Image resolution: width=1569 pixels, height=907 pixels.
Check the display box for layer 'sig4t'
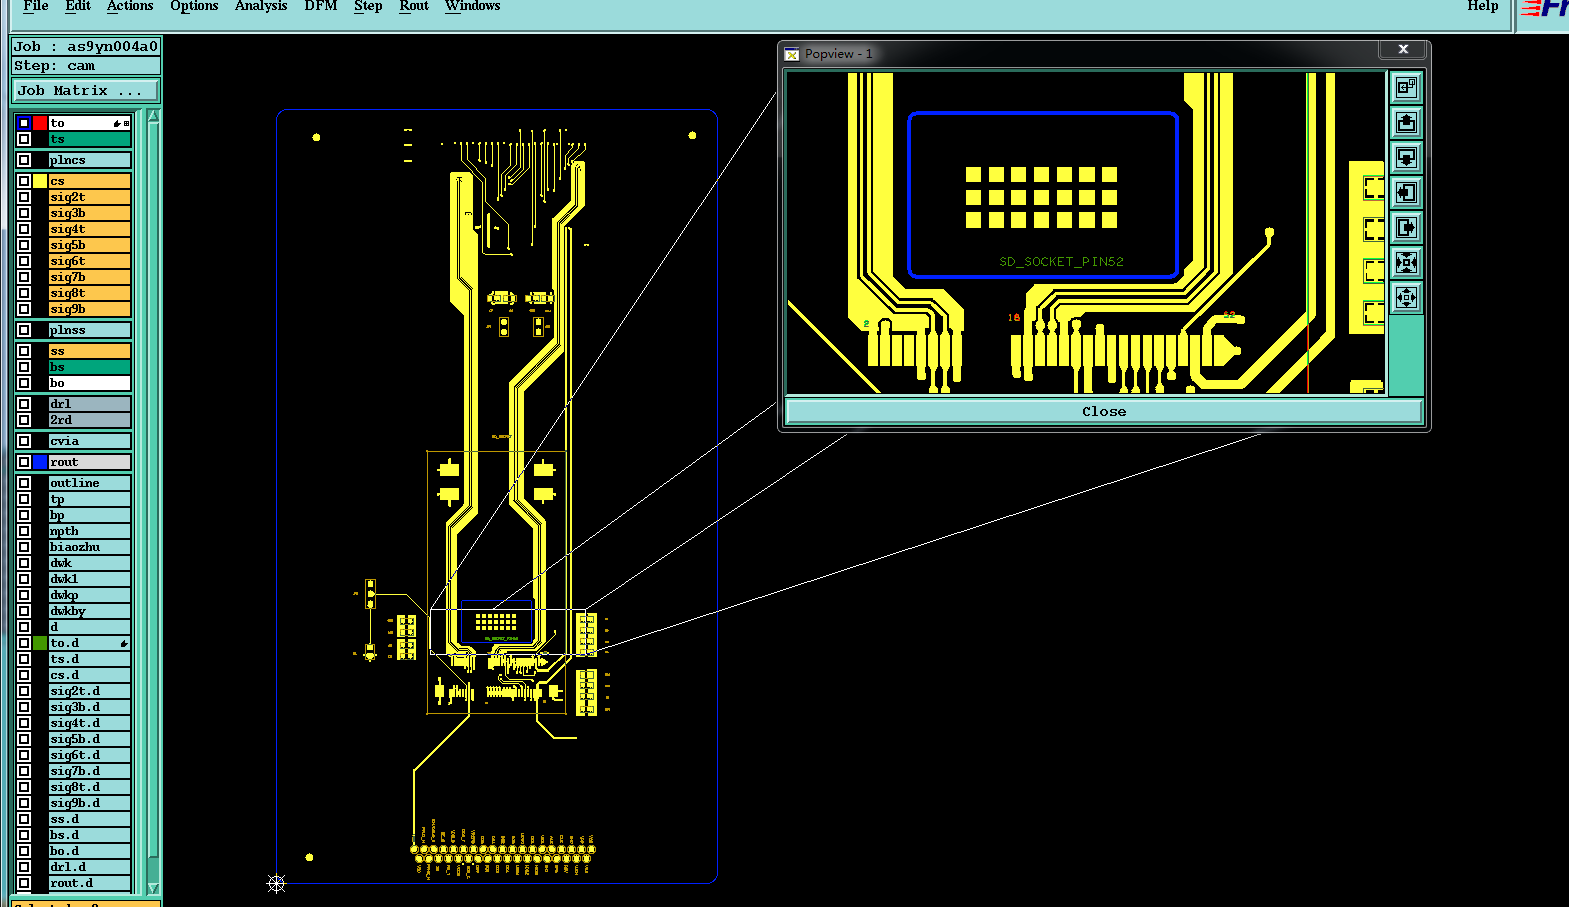click(x=24, y=229)
